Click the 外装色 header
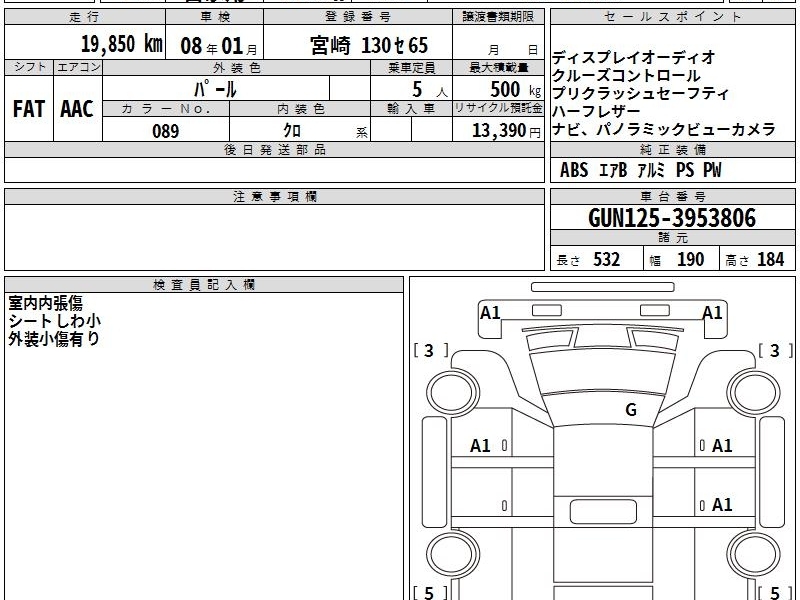 [237, 67]
